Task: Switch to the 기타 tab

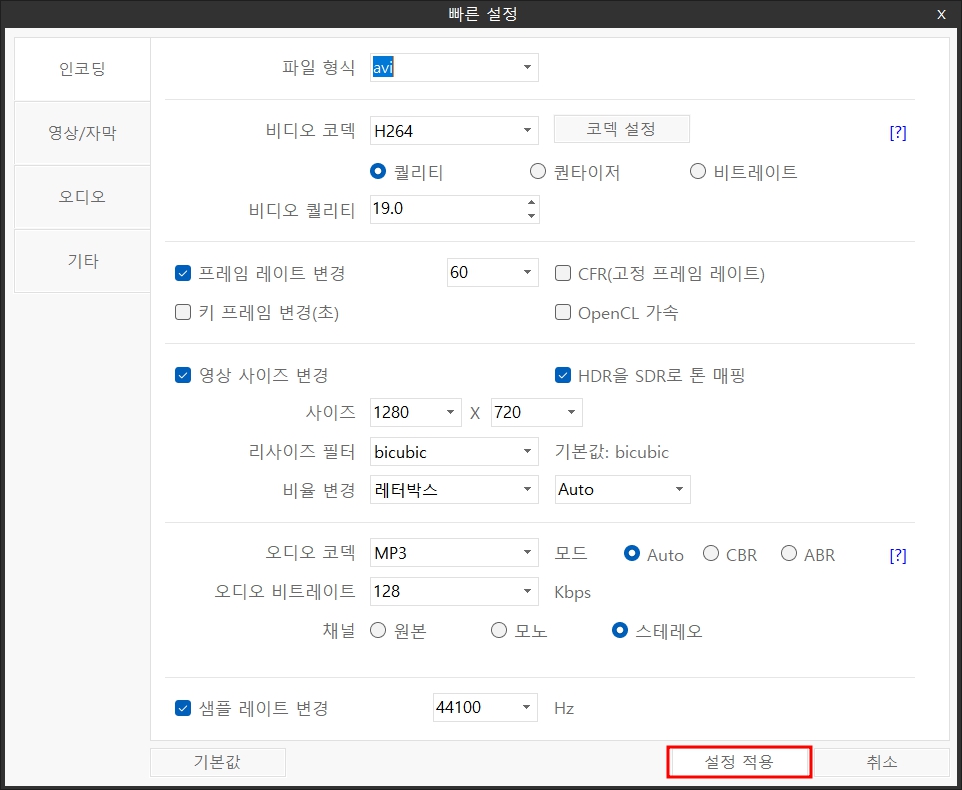Action: pyautogui.click(x=82, y=260)
